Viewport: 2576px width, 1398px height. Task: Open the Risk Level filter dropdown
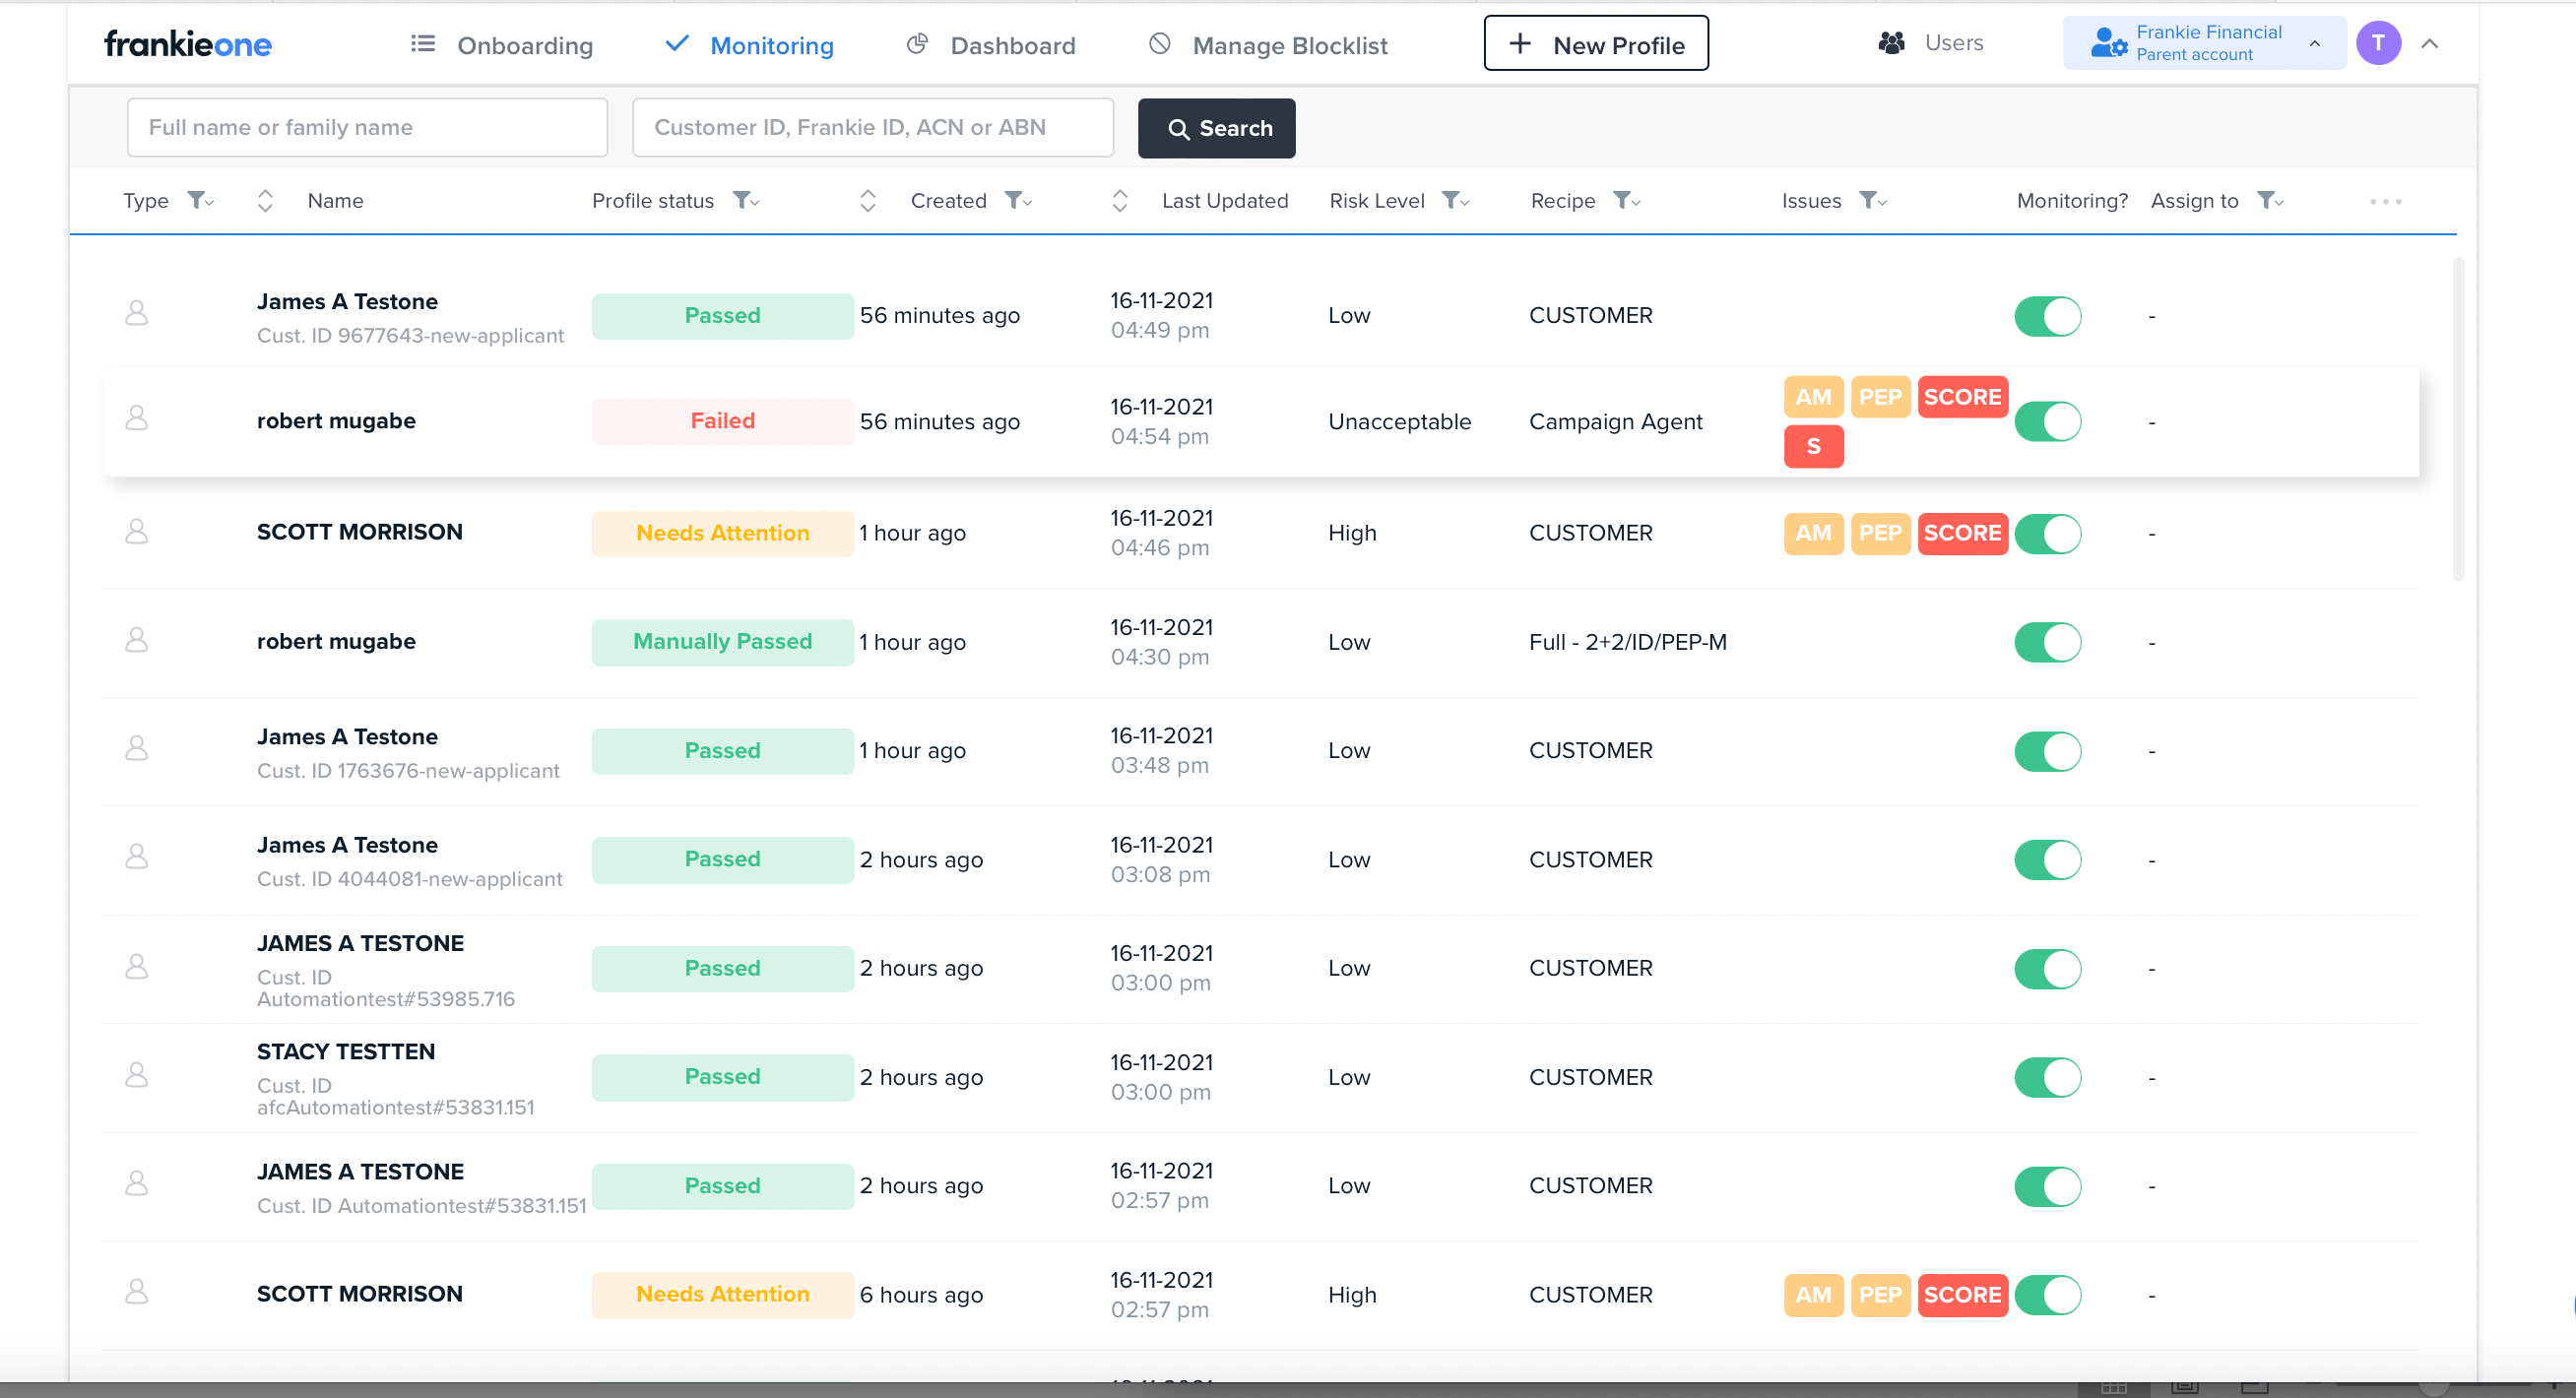coord(1455,201)
